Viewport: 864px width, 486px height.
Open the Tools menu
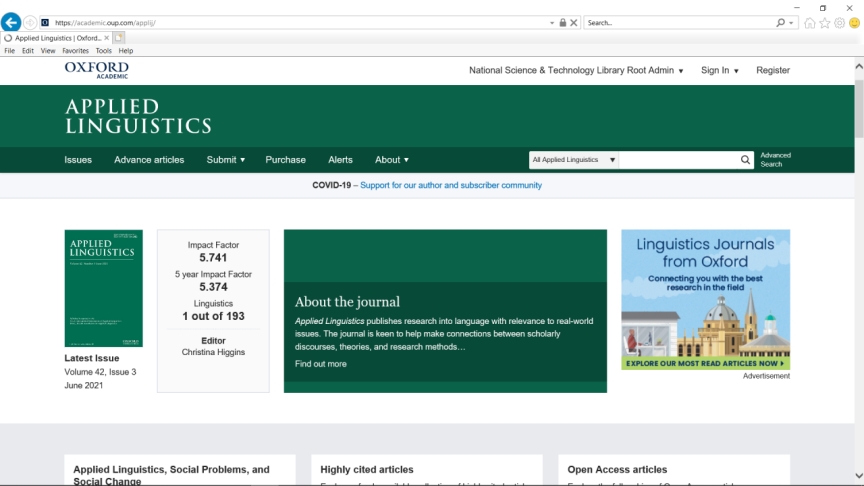click(x=103, y=51)
